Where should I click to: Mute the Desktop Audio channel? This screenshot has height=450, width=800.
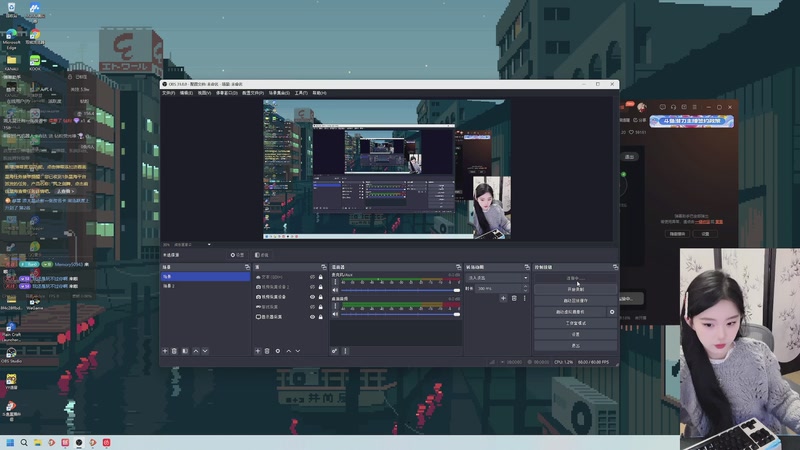[335, 314]
